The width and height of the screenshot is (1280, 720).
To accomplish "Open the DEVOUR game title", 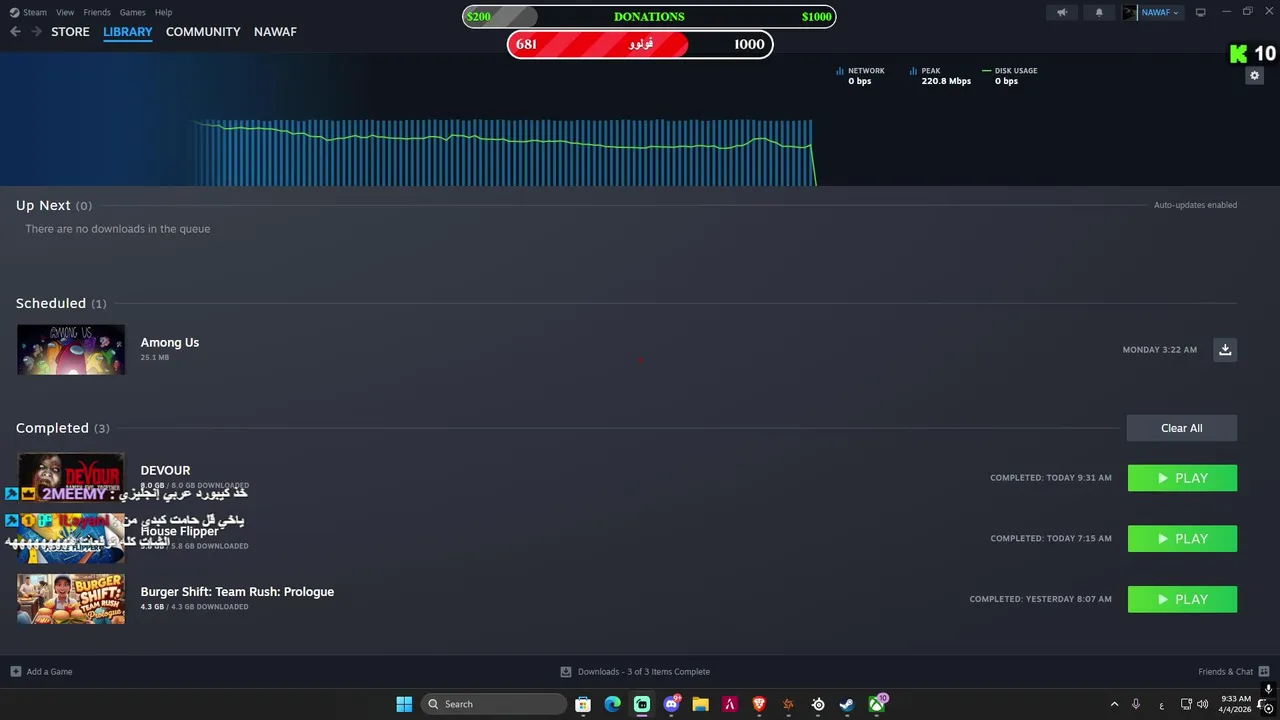I will coord(165,470).
